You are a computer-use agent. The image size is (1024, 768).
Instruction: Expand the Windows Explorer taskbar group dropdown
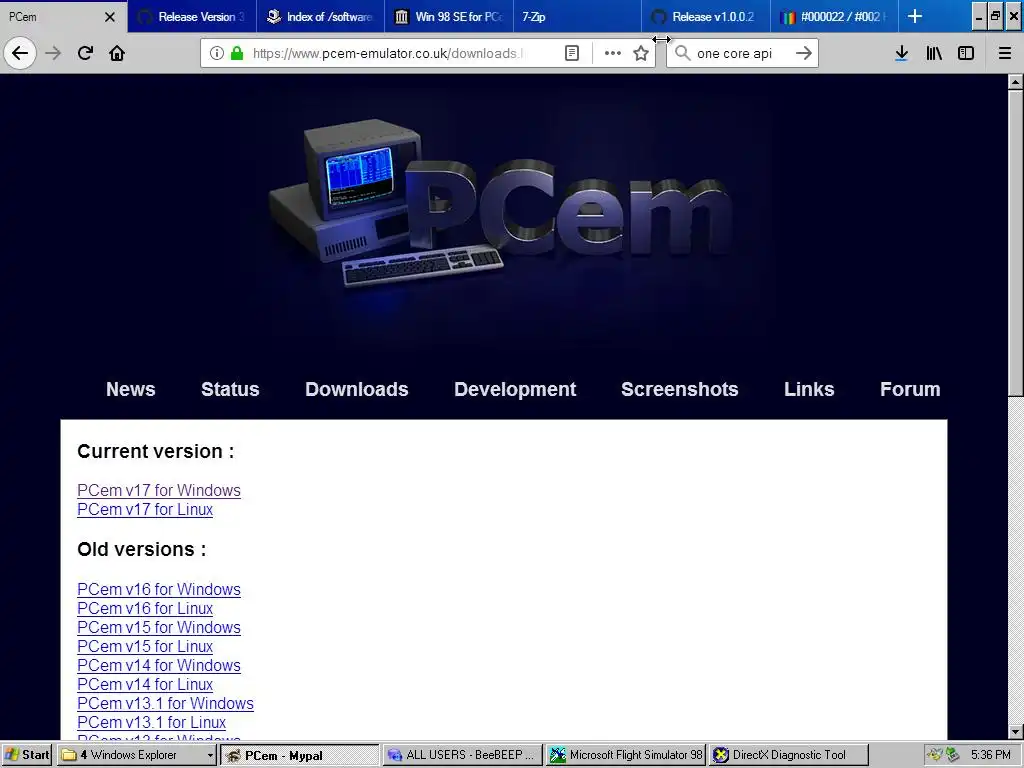pyautogui.click(x=210, y=755)
